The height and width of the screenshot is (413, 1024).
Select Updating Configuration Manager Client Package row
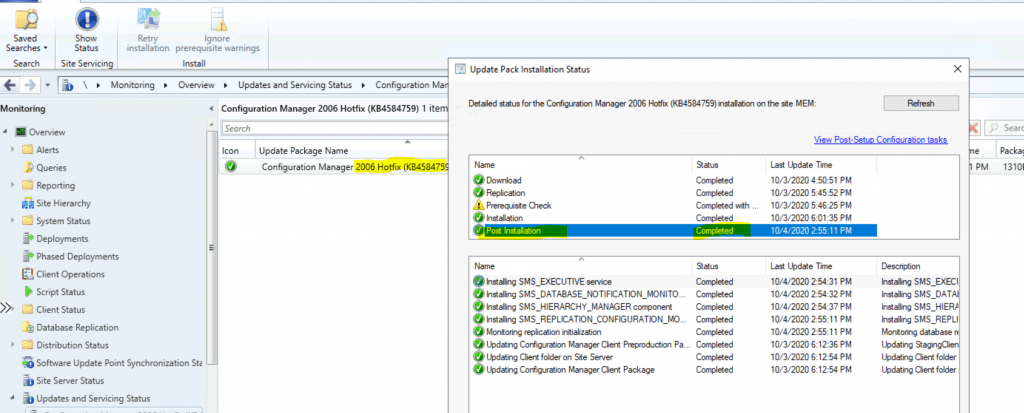tap(714, 370)
